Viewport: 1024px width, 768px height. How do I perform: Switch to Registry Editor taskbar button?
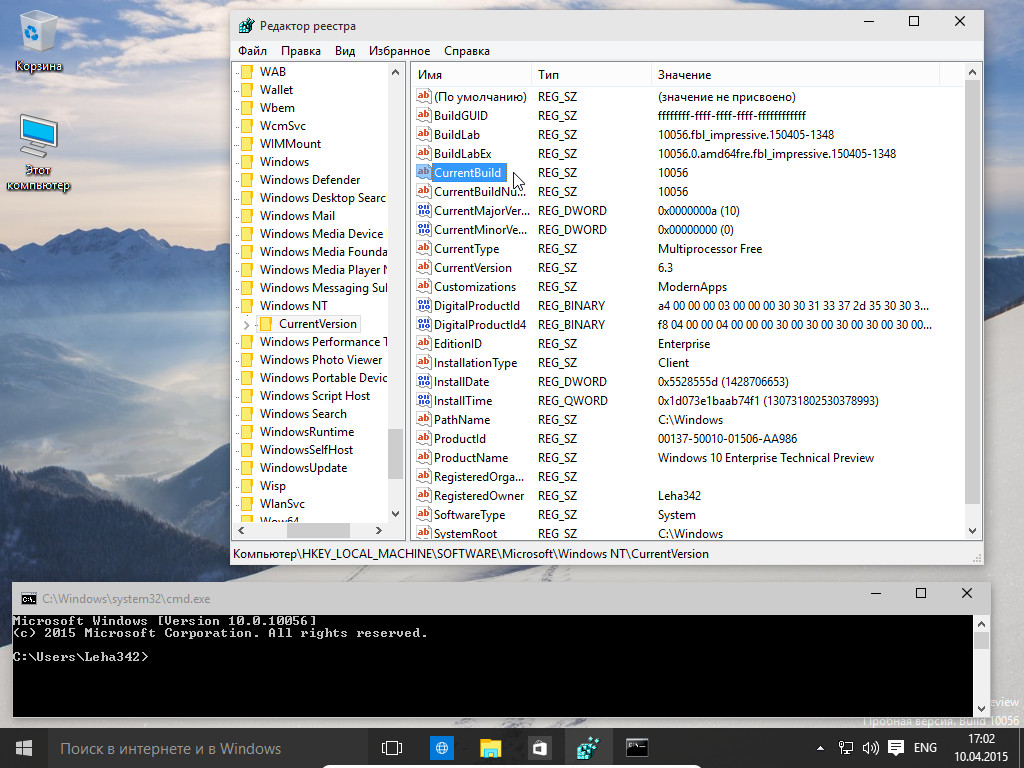click(588, 748)
